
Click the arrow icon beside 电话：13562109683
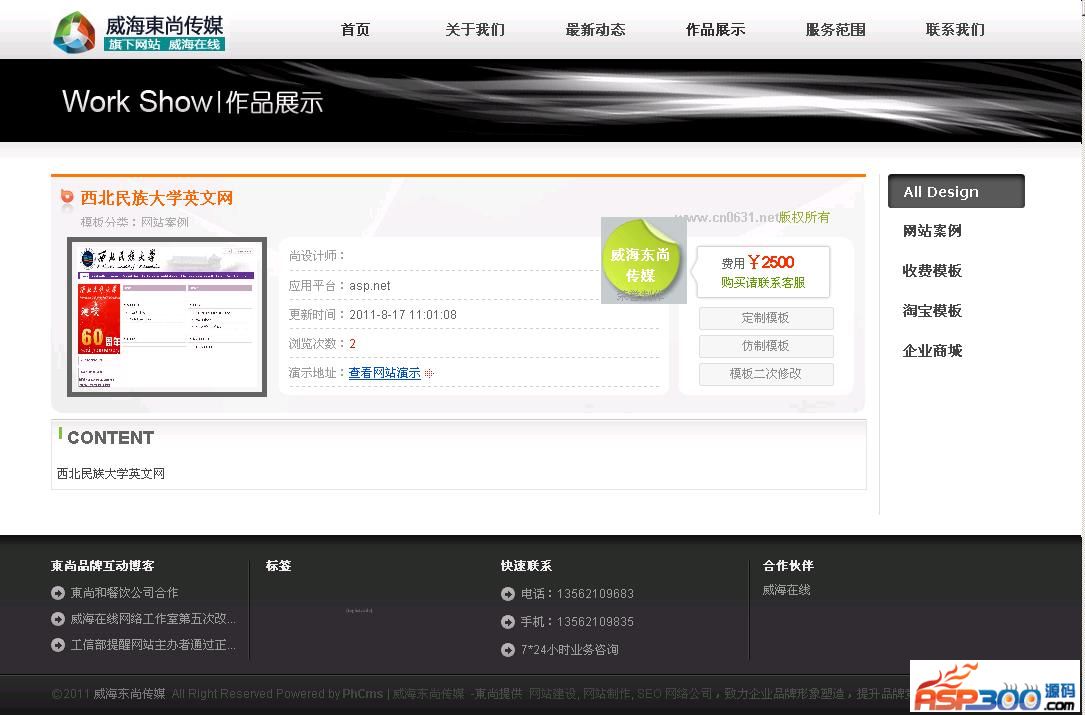(x=508, y=594)
